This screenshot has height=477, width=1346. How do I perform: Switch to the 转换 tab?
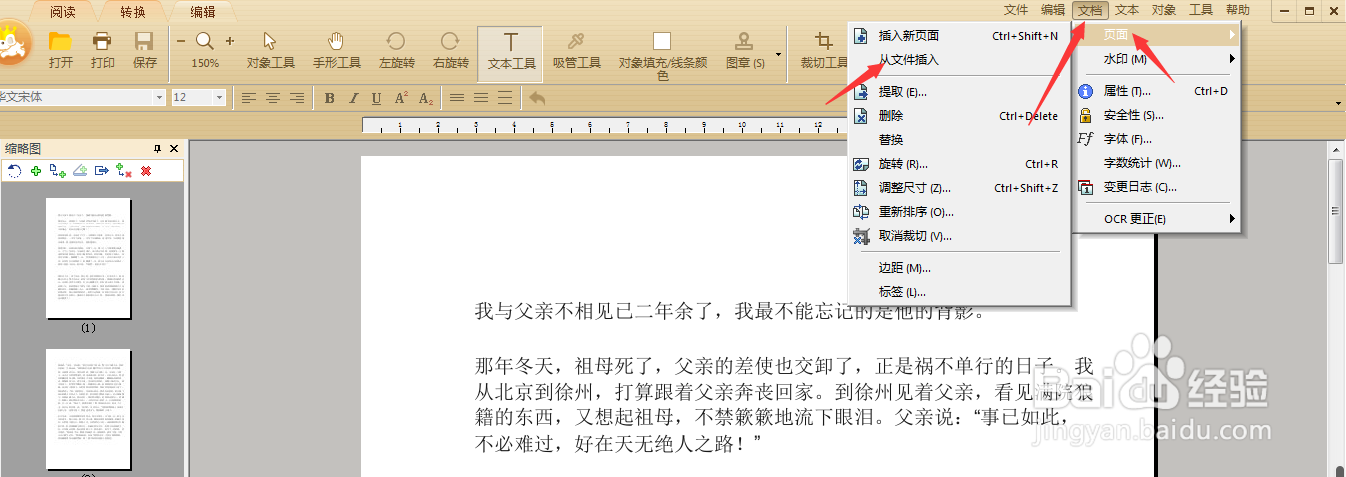point(133,12)
